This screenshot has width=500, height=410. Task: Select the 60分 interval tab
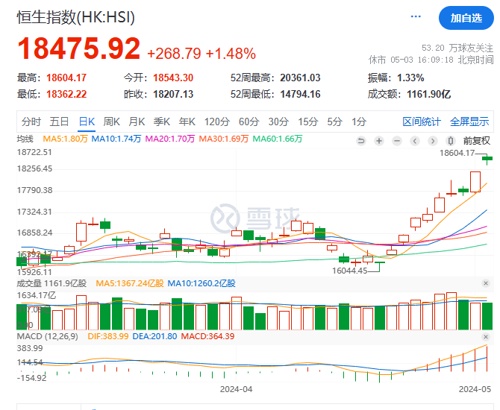point(249,122)
